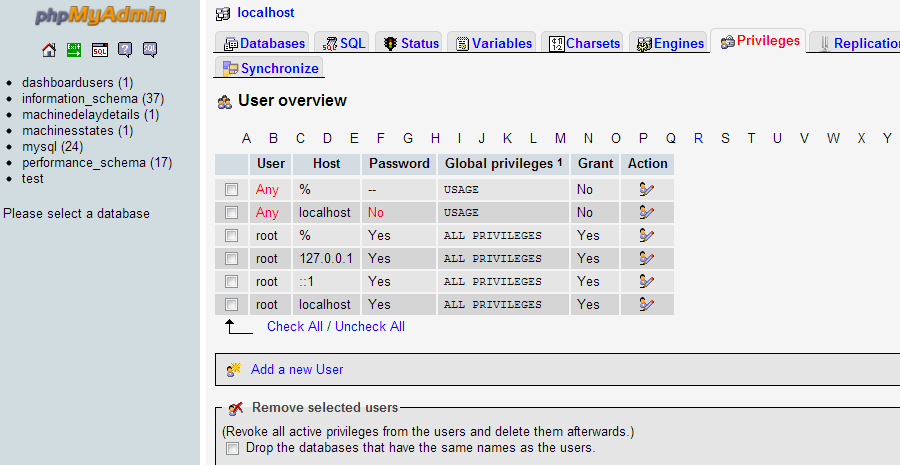Open the Home icon in the sidebar
Viewport: 900px width, 465px height.
49,50
